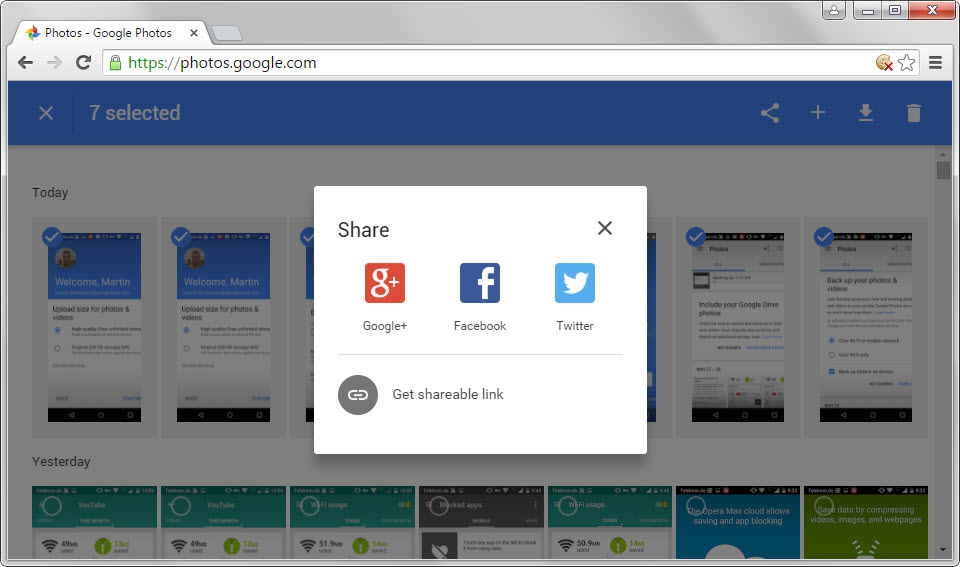The image size is (960, 567).
Task: Close the Share dialog
Action: (x=605, y=228)
